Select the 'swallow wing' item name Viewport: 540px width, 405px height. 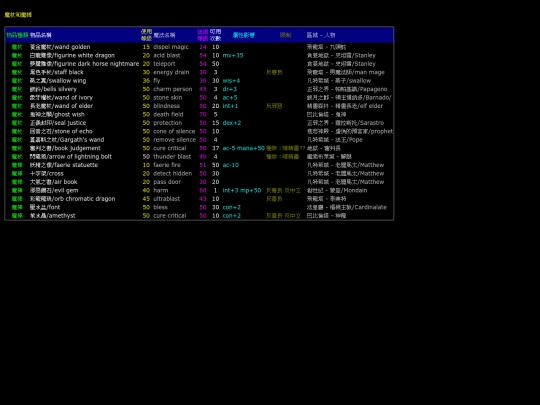click(x=58, y=81)
